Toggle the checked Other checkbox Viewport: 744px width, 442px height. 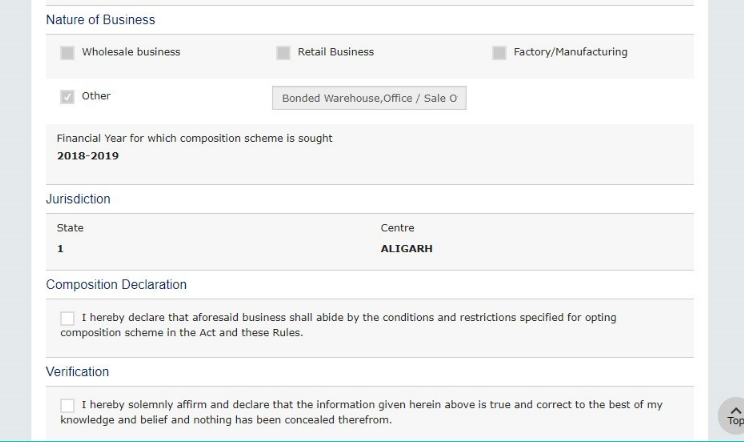pyautogui.click(x=67, y=97)
